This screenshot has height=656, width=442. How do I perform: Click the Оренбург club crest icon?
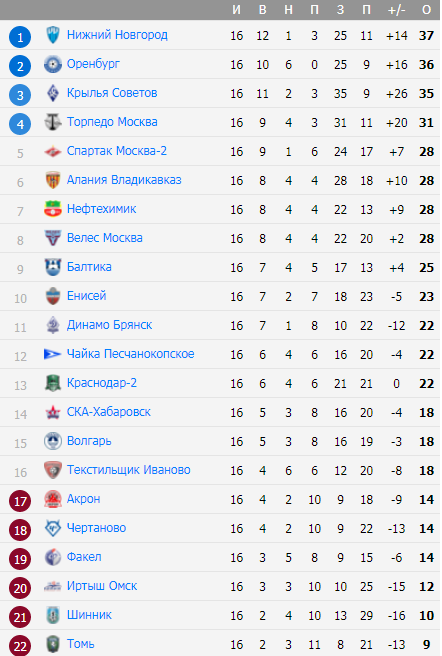pyautogui.click(x=53, y=64)
